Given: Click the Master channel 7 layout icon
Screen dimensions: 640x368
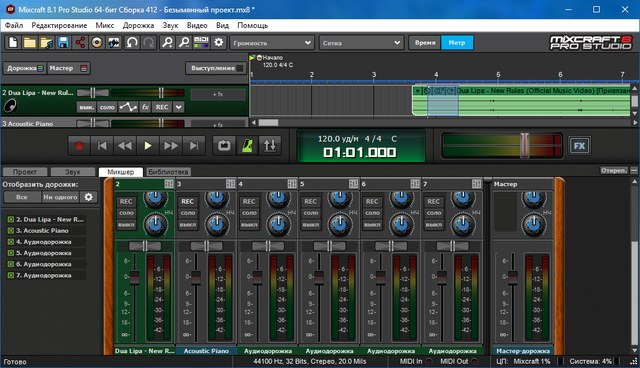Looking at the screenshot, I should [476, 184].
